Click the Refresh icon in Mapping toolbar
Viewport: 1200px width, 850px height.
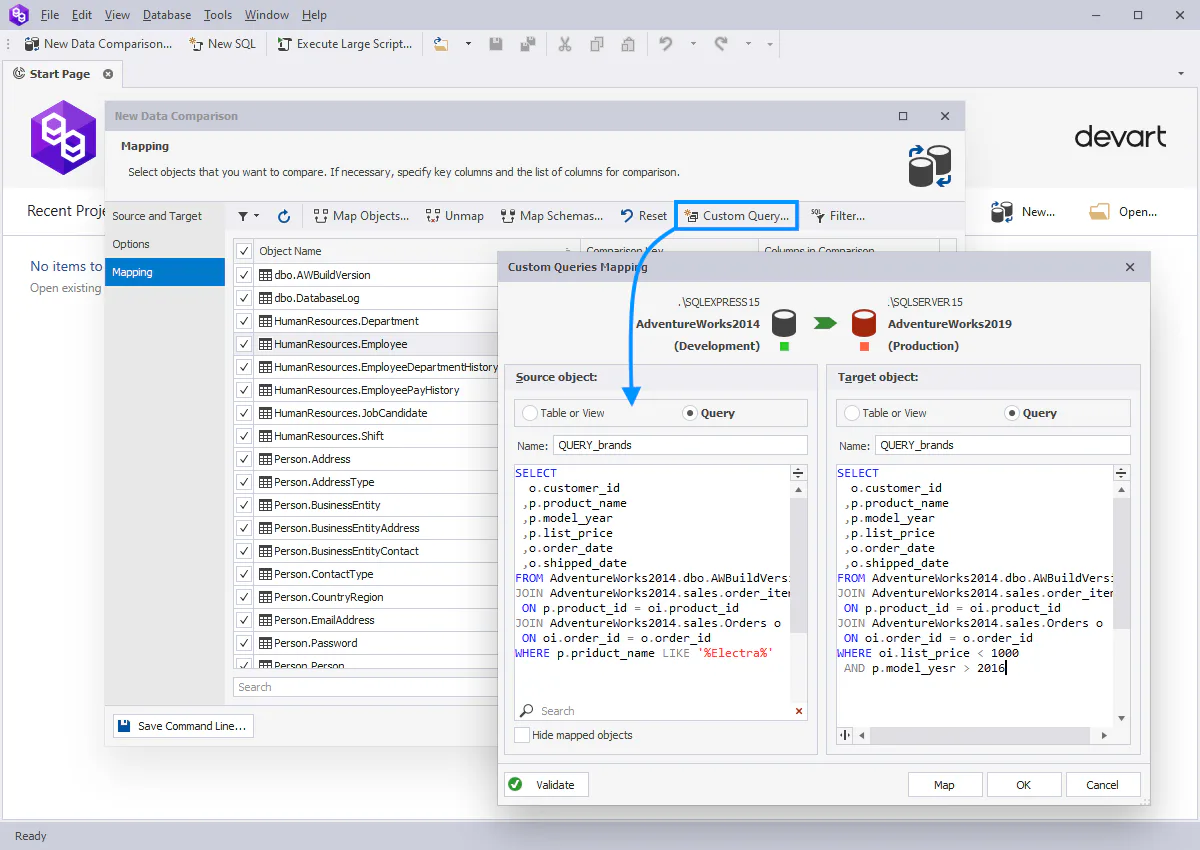tap(284, 216)
